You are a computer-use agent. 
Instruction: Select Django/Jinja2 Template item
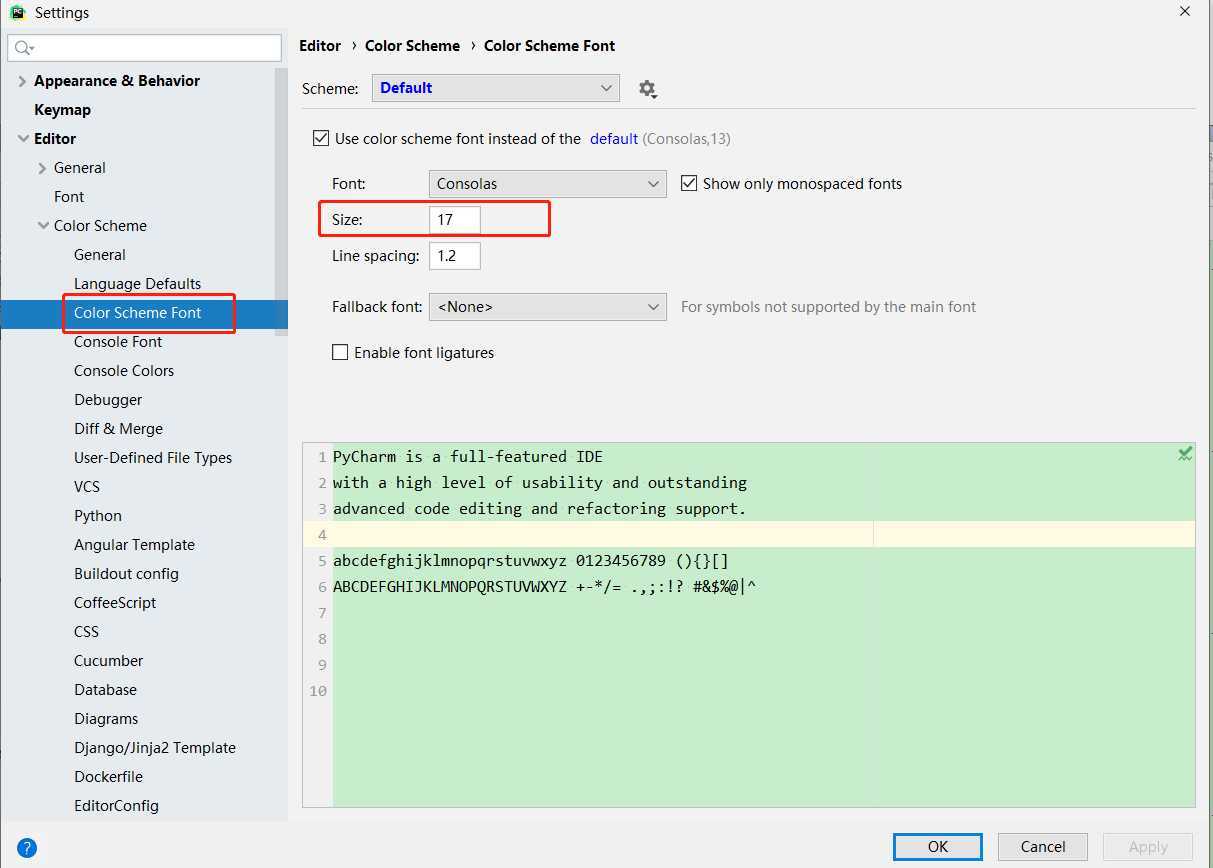pos(155,748)
